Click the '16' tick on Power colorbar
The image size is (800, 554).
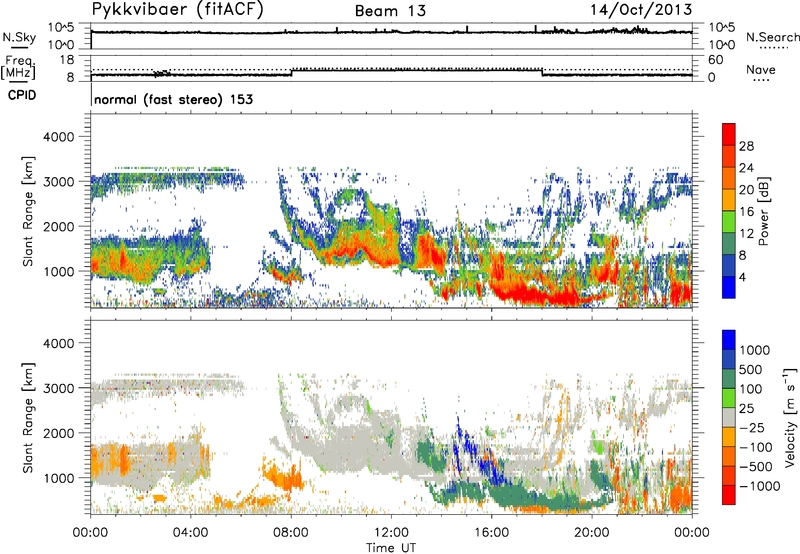pyautogui.click(x=746, y=212)
